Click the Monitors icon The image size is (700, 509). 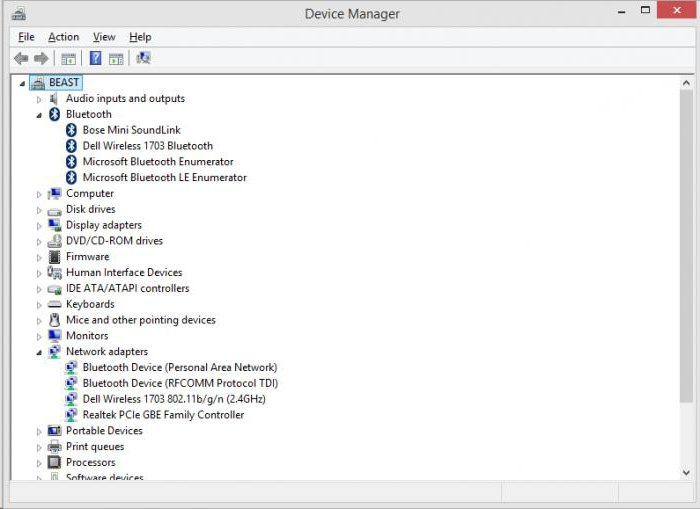(54, 336)
